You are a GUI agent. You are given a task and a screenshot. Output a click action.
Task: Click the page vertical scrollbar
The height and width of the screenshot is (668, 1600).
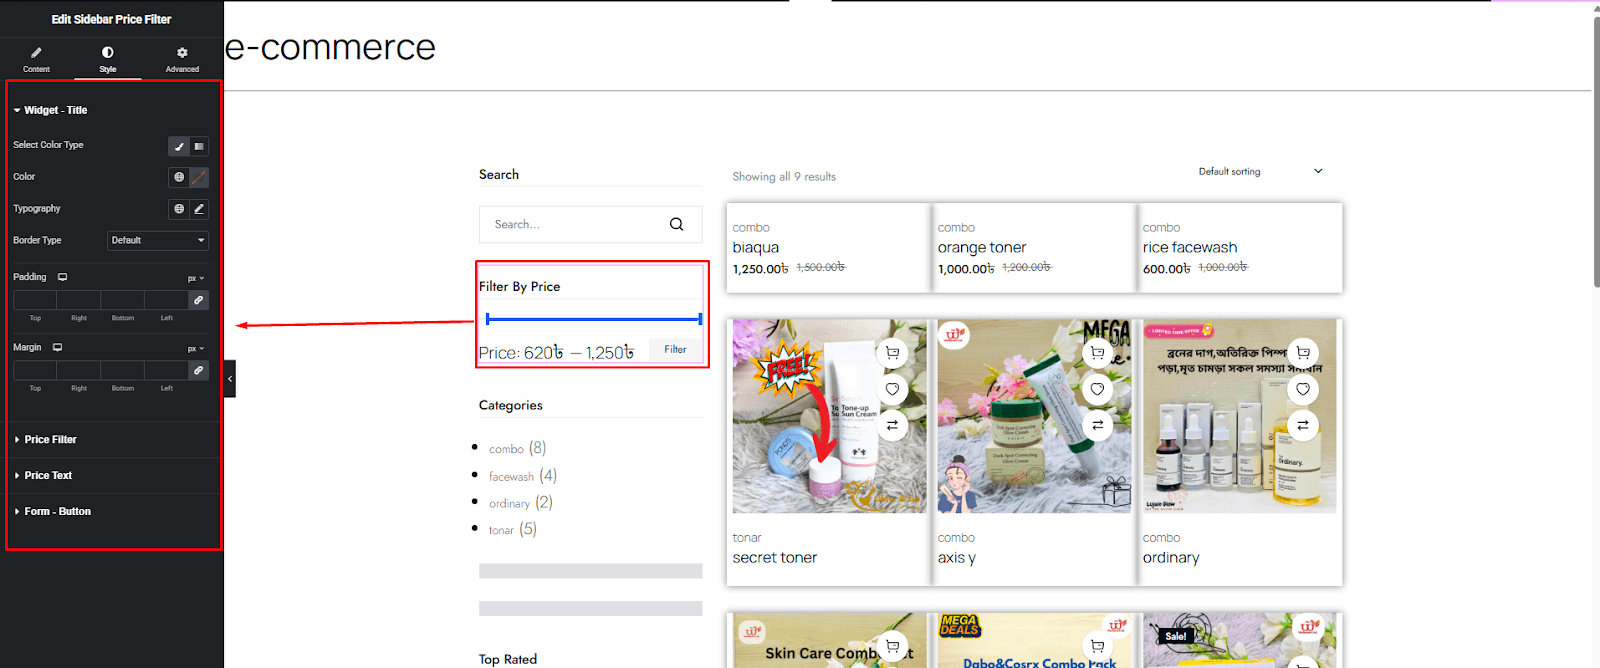[1595, 150]
